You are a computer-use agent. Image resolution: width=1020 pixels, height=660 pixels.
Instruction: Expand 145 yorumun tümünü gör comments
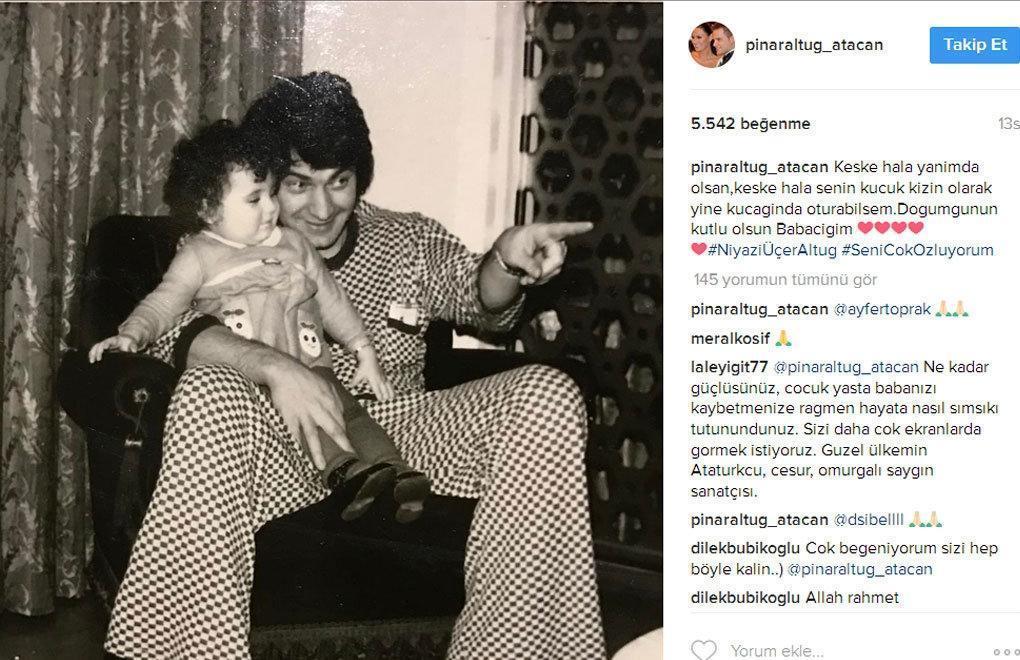click(x=785, y=280)
